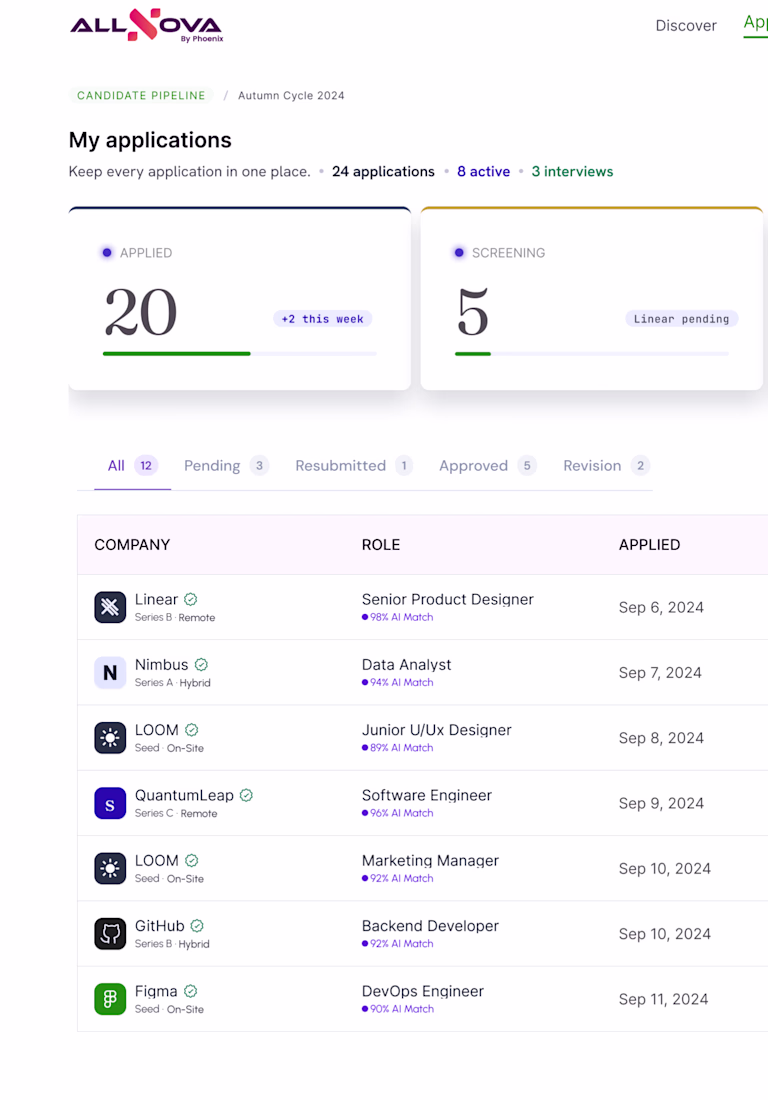Click the Sep 6, 2024 date cell
Image resolution: width=768 pixels, height=1100 pixels.
661,608
